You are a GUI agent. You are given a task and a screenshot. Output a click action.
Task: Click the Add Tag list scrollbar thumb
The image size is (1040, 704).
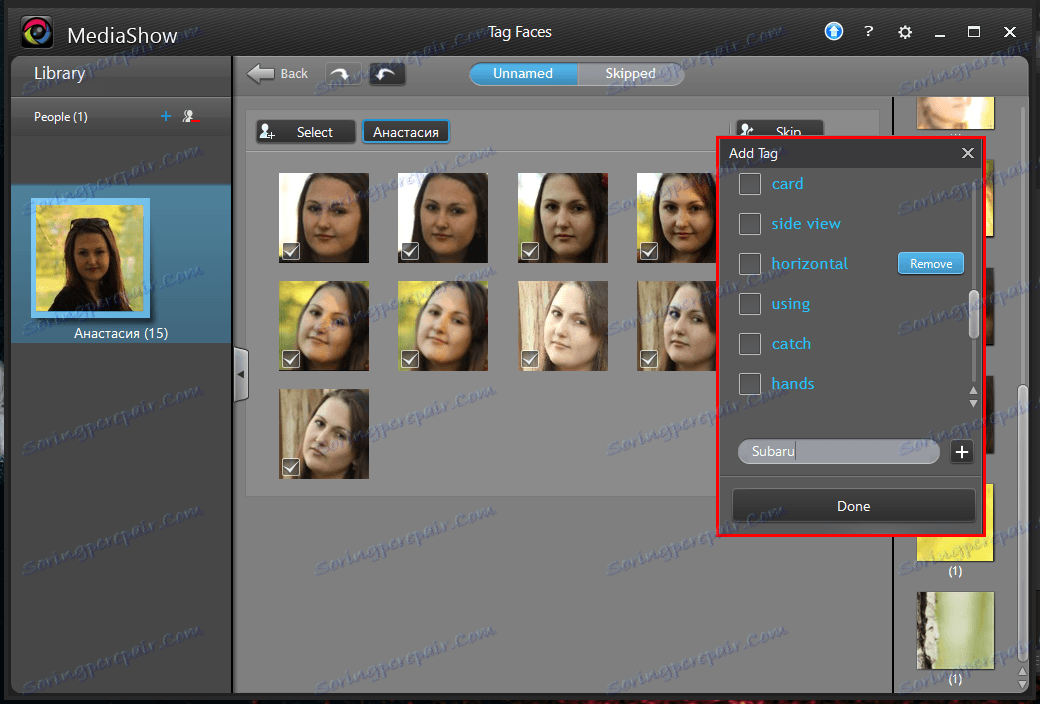974,315
